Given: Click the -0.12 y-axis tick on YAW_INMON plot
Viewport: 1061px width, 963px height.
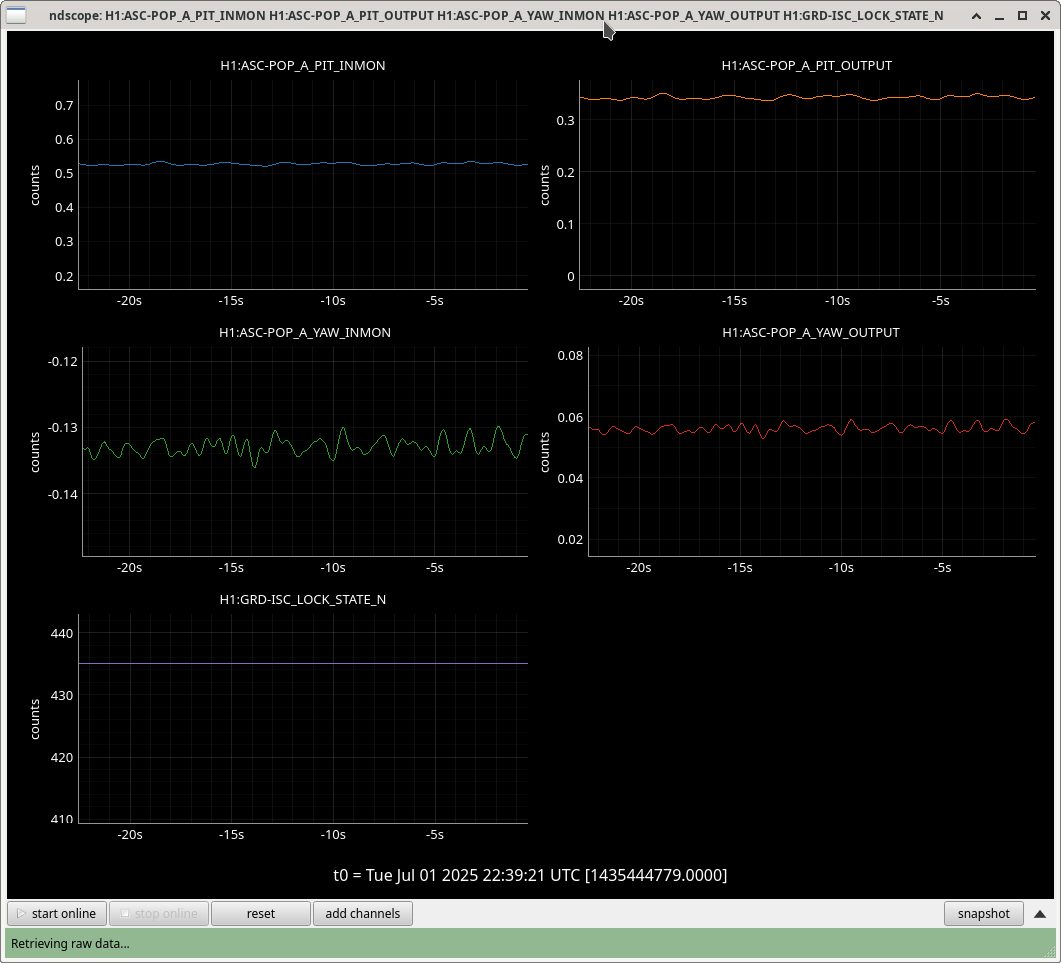Looking at the screenshot, I should pos(63,361).
